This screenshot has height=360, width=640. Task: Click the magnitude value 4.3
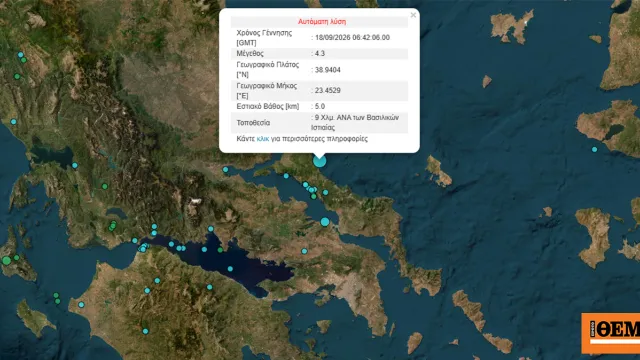(320, 53)
